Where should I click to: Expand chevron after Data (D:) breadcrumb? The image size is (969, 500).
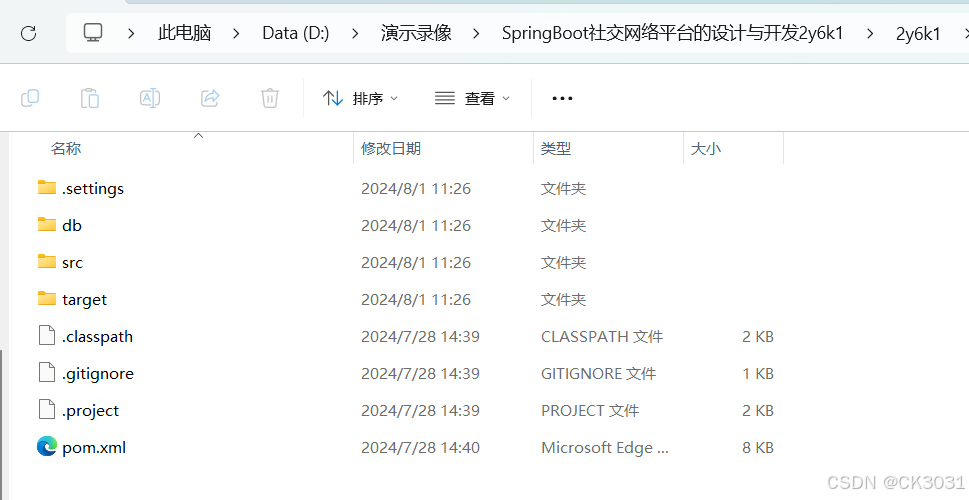point(355,33)
